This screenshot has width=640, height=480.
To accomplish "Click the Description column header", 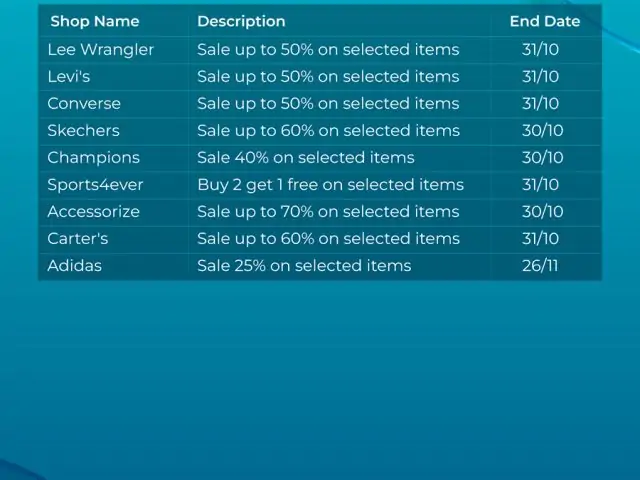I will pyautogui.click(x=241, y=21).
